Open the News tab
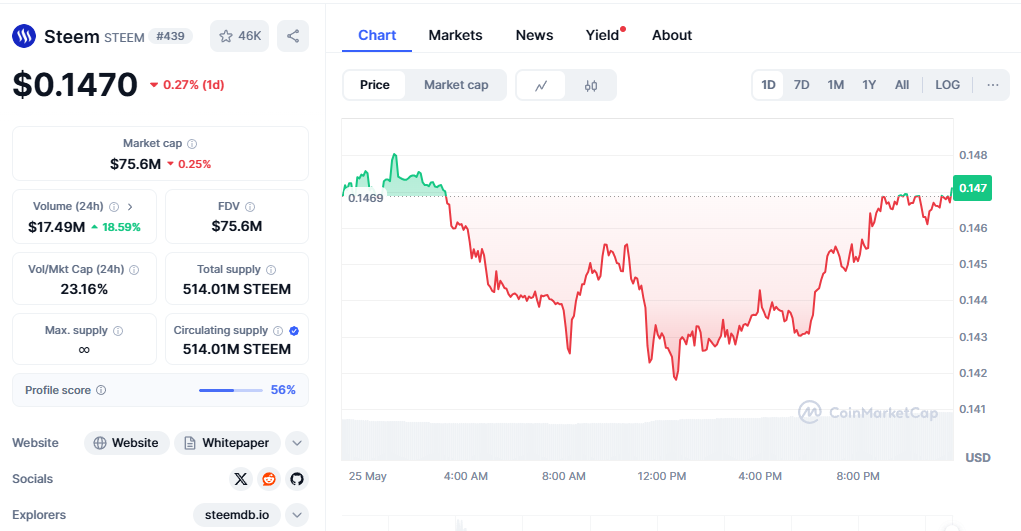This screenshot has height=531, width=1021. pos(534,35)
